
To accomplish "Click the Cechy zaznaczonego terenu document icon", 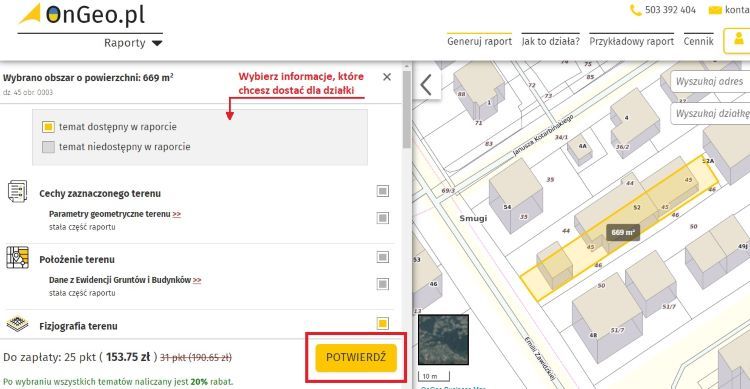I will 18,191.
